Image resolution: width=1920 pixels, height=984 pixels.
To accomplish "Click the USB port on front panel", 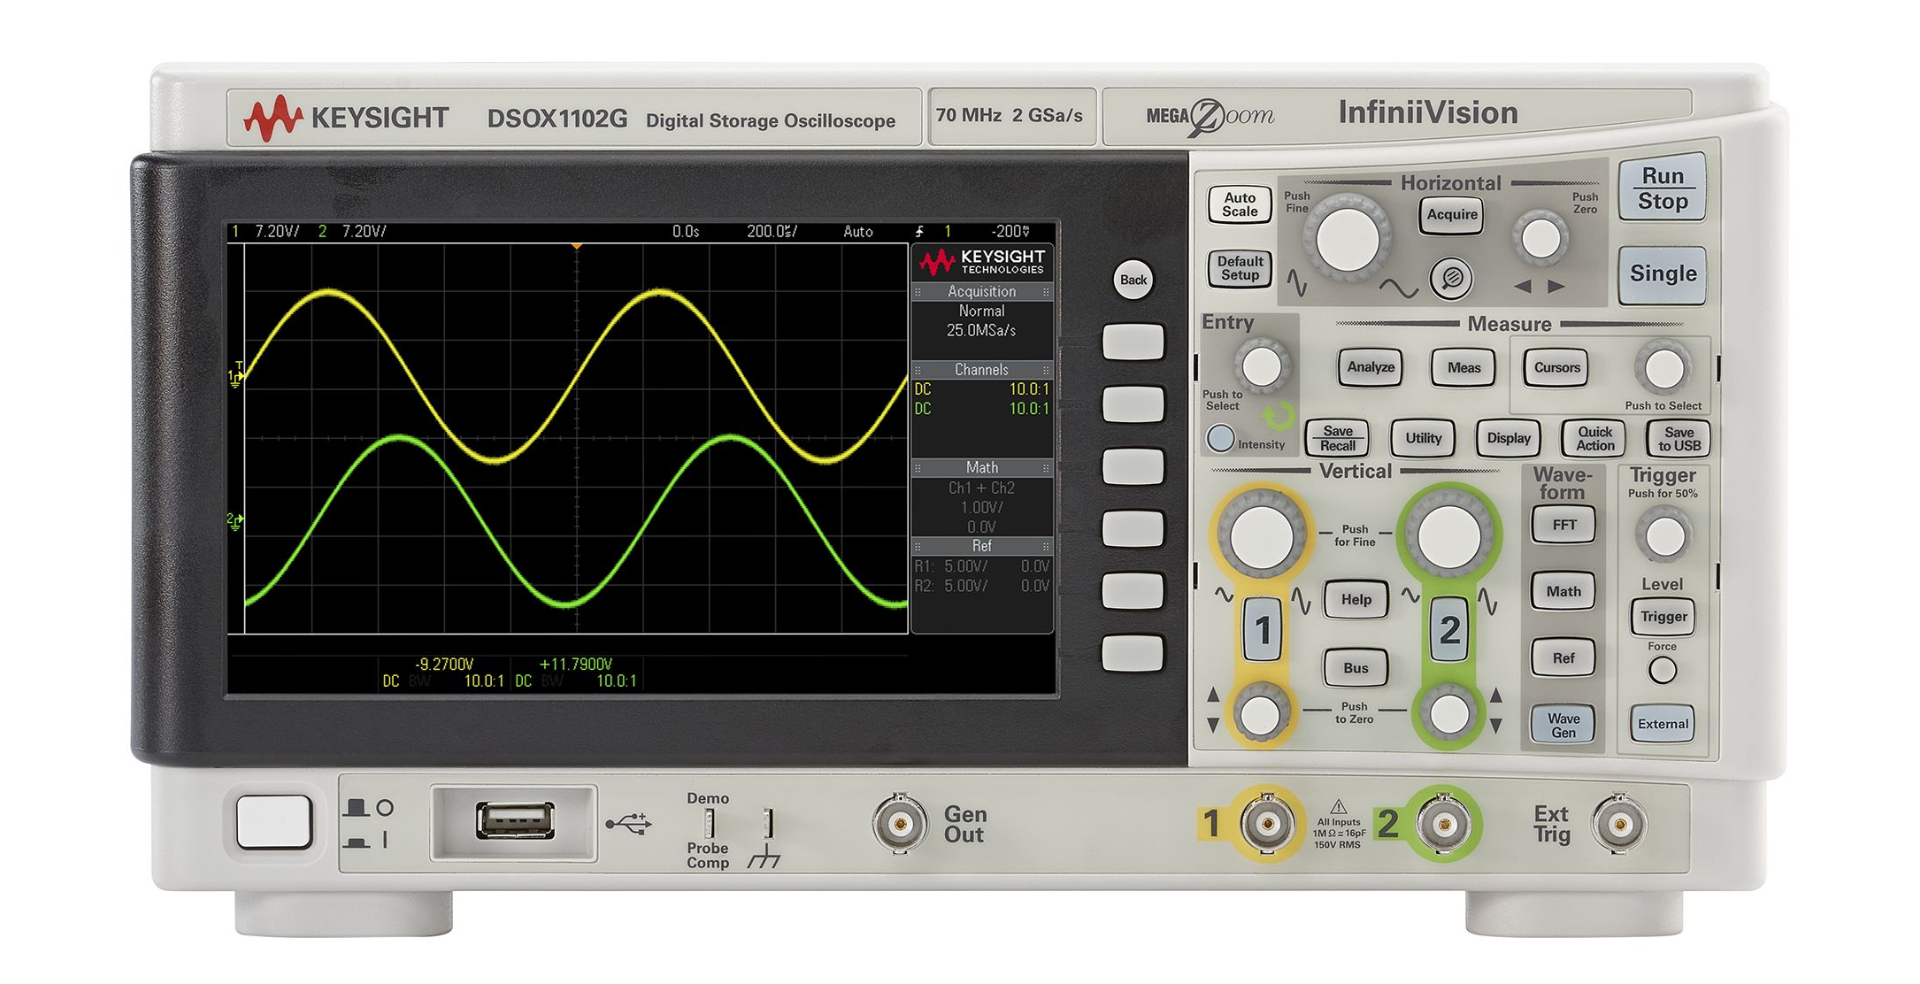I will coord(515,821).
